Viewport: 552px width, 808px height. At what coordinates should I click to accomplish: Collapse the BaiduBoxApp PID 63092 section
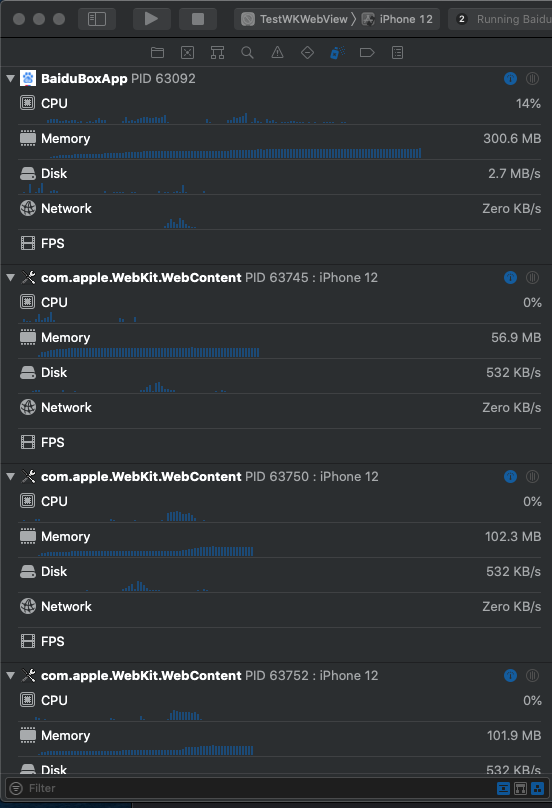10,79
